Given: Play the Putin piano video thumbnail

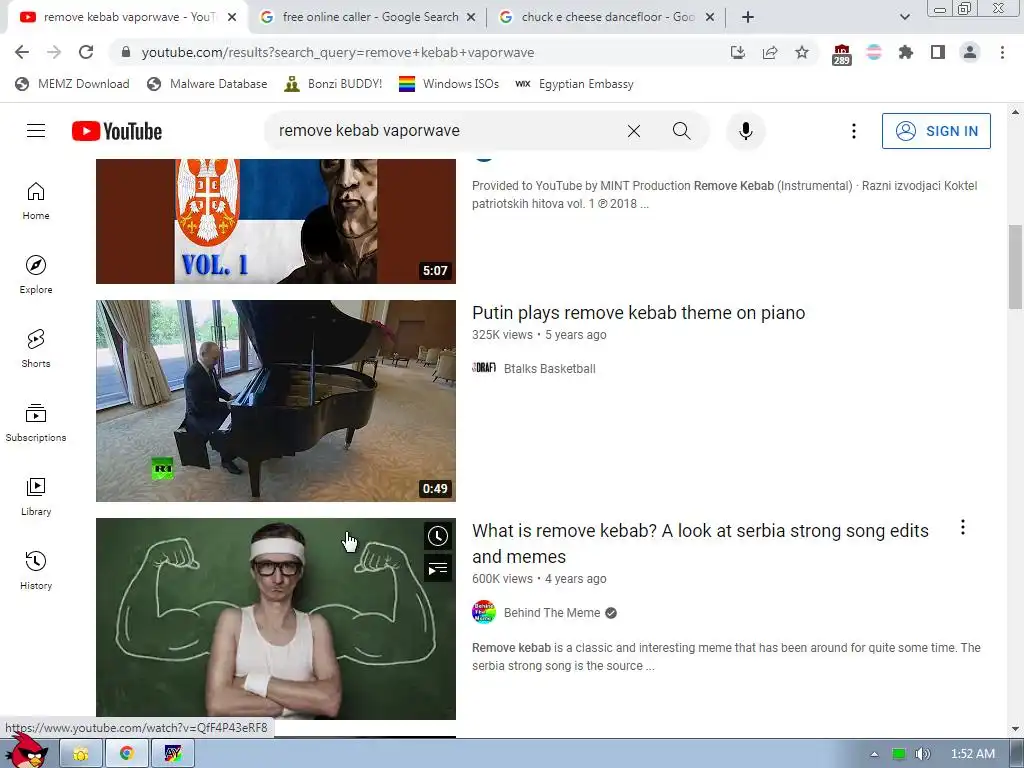Looking at the screenshot, I should coord(276,401).
